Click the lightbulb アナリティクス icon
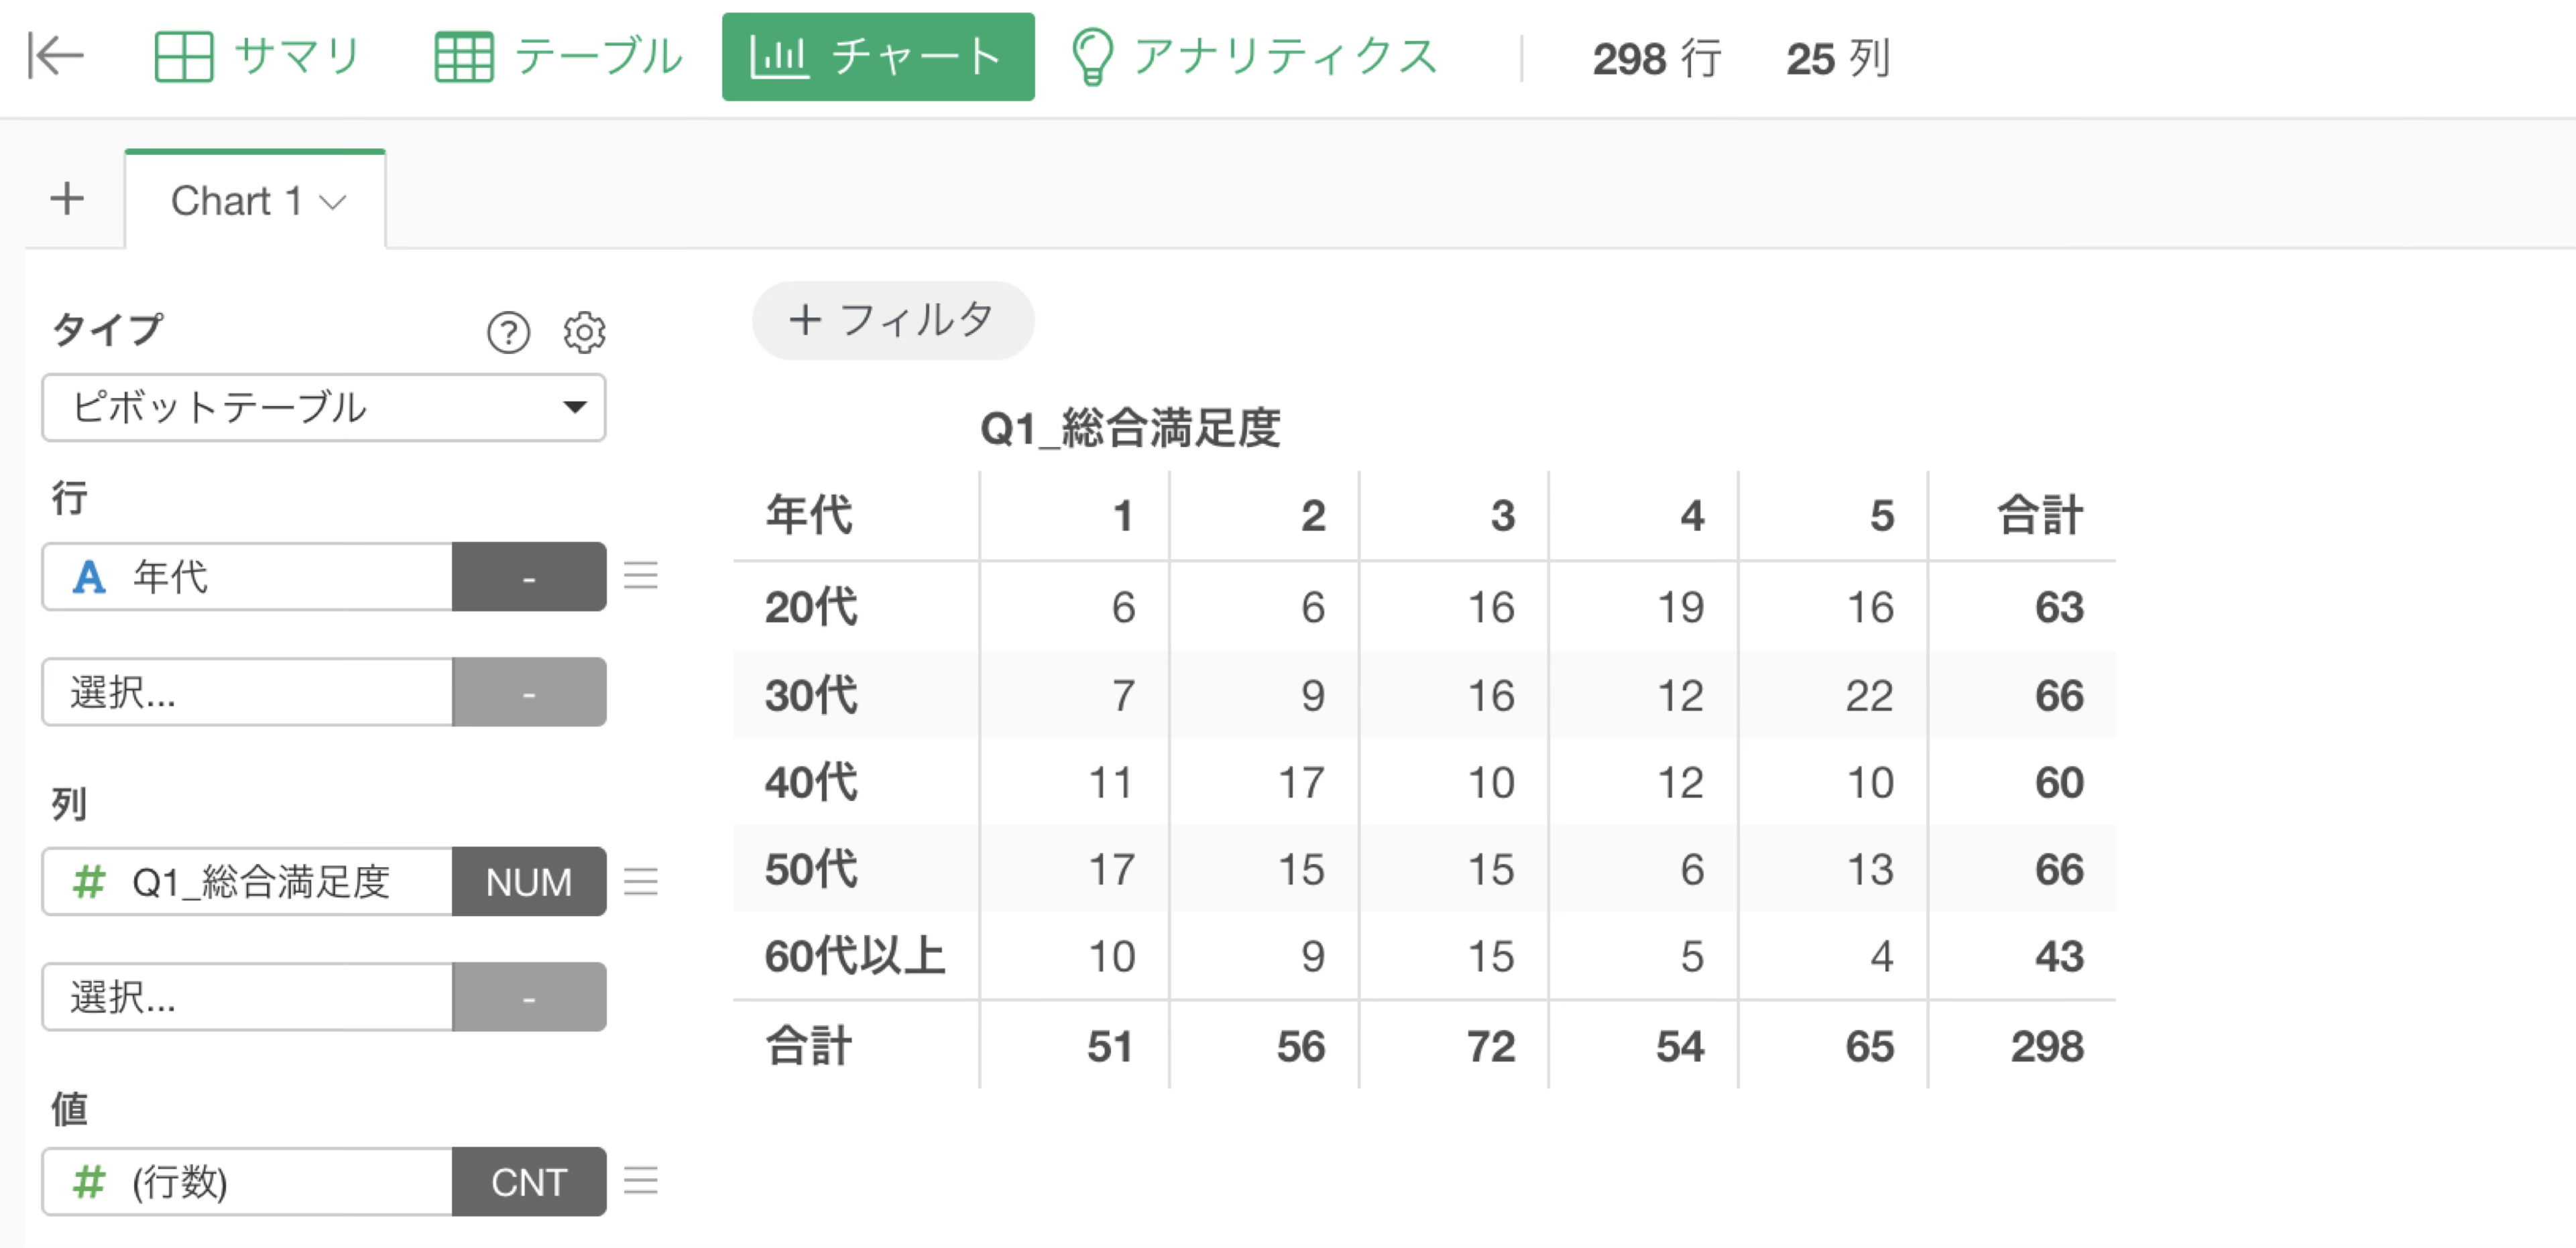This screenshot has width=2576, height=1248. pos(1091,56)
